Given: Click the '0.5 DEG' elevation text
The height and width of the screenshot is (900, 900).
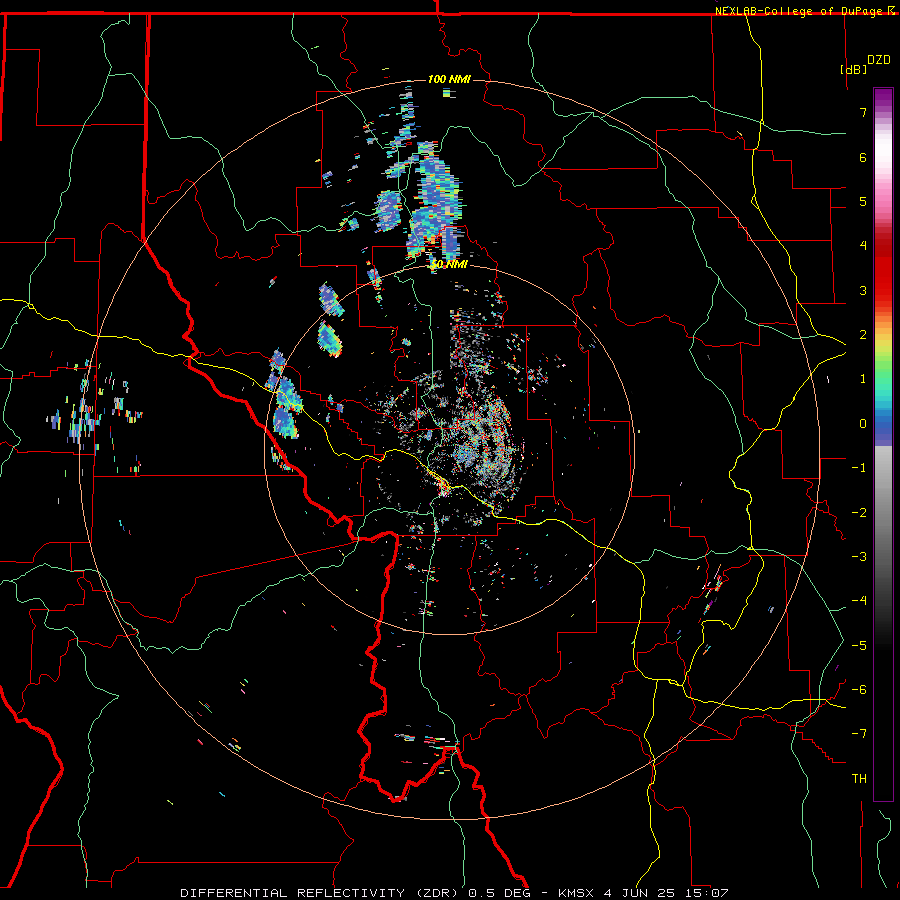Looking at the screenshot, I should tap(499, 893).
